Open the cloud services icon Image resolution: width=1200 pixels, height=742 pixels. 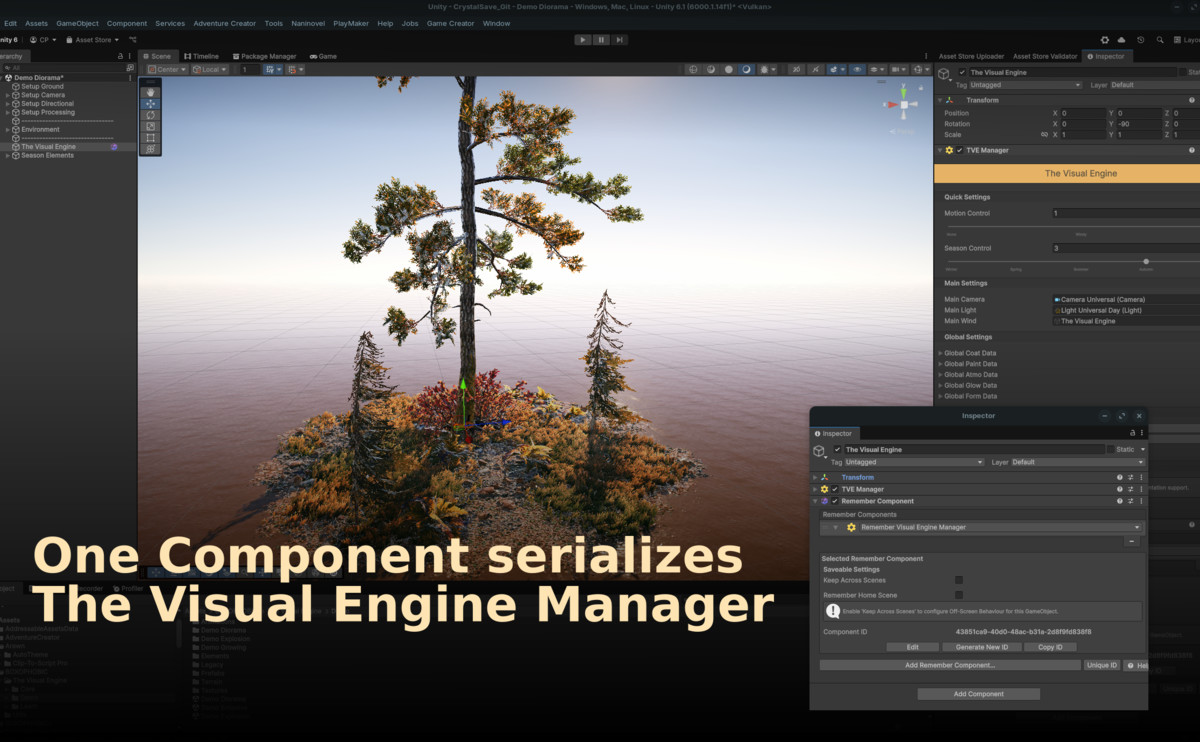click(x=1122, y=40)
